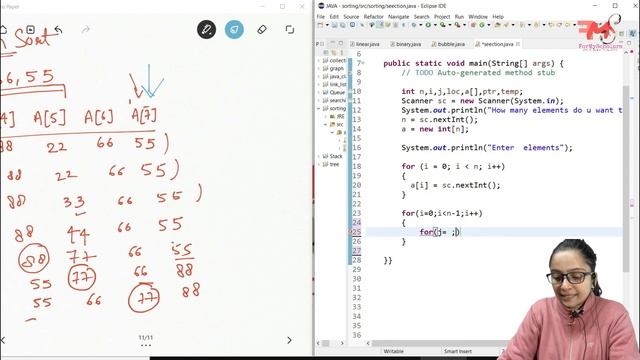The image size is (640, 360).
Task: Click the Save icon in Eclipse toolbar
Action: click(334, 25)
